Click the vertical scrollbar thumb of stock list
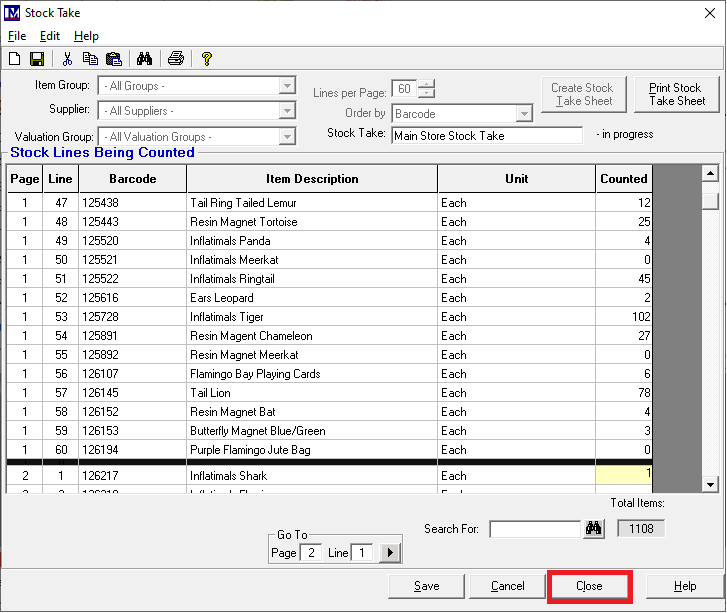Screen dimensions: 727x613 point(710,201)
